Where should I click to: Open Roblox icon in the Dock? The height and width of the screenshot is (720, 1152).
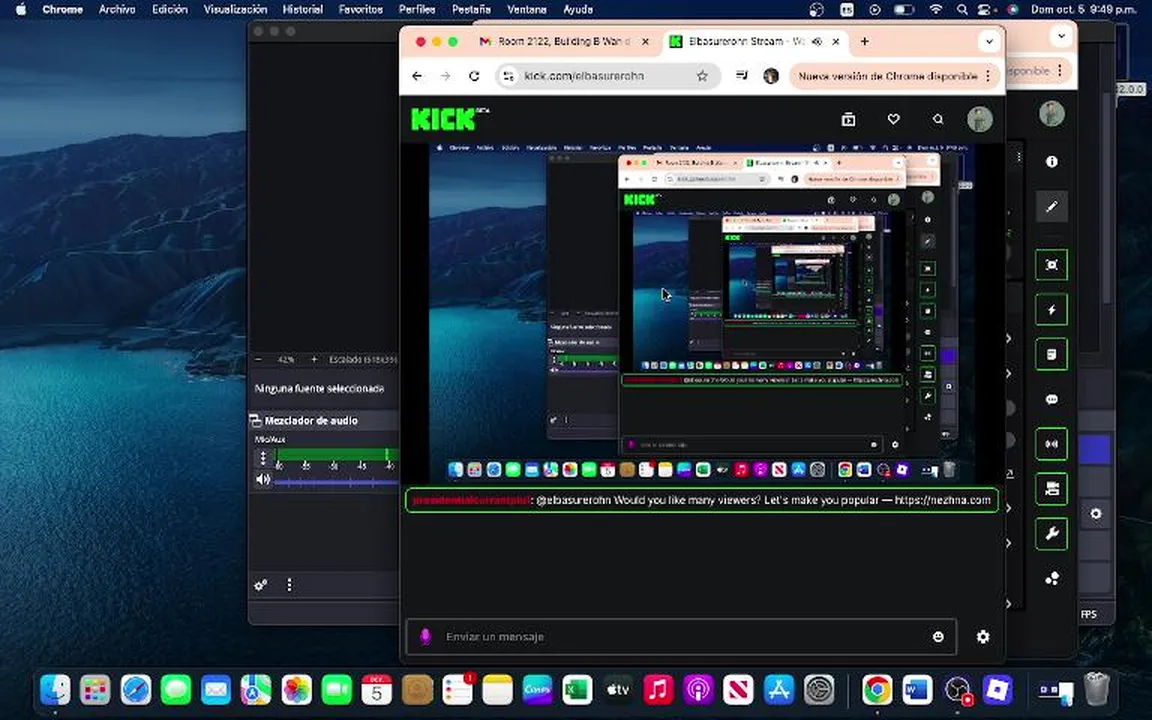[x=998, y=690]
